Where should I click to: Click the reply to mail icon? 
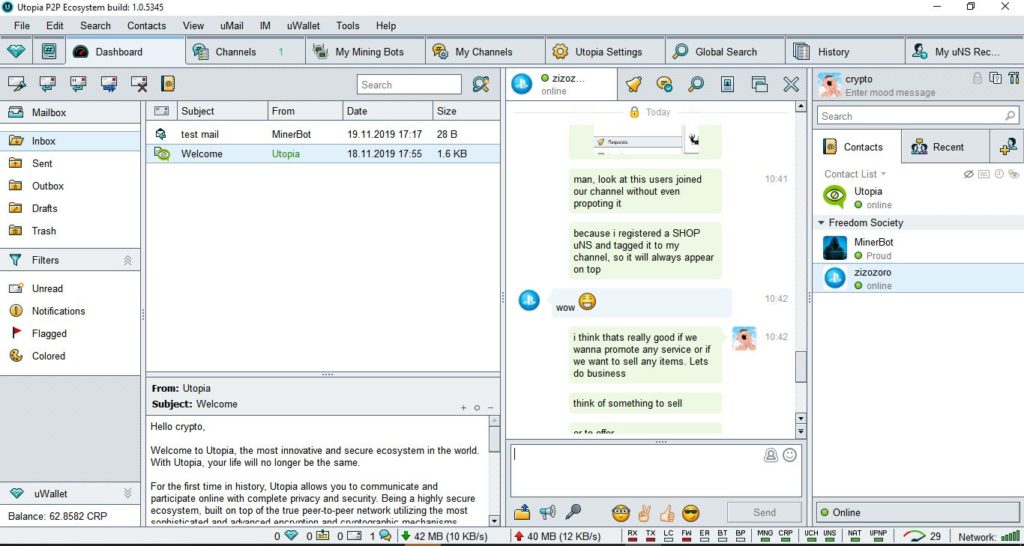tap(47, 84)
